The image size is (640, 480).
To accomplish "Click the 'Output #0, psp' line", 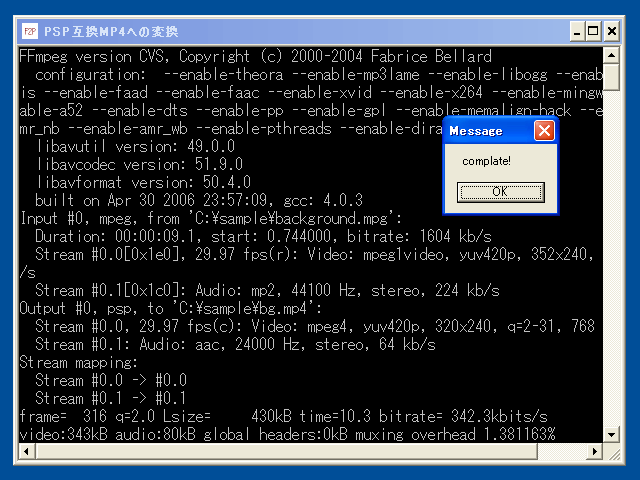I will (171, 308).
